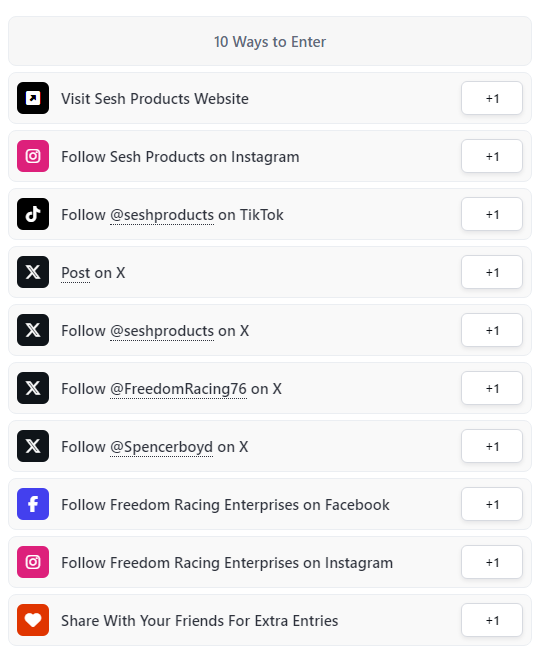Claim +1 for Post on X

tap(492, 272)
